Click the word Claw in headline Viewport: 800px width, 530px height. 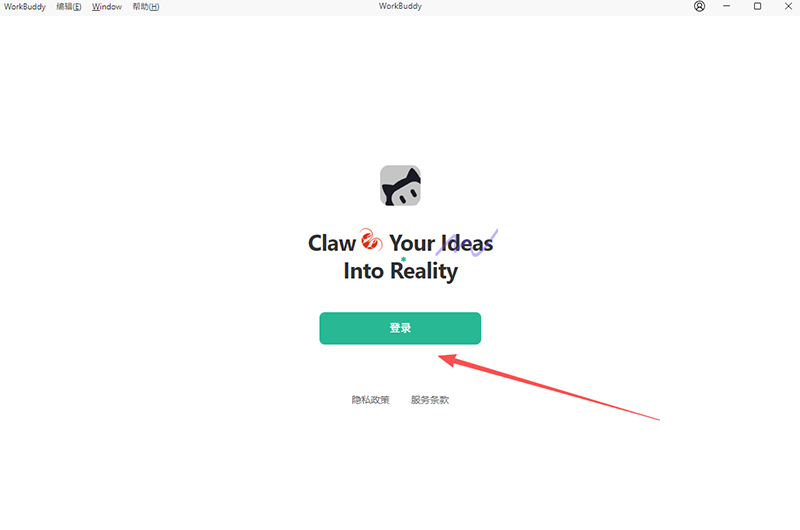click(x=332, y=243)
